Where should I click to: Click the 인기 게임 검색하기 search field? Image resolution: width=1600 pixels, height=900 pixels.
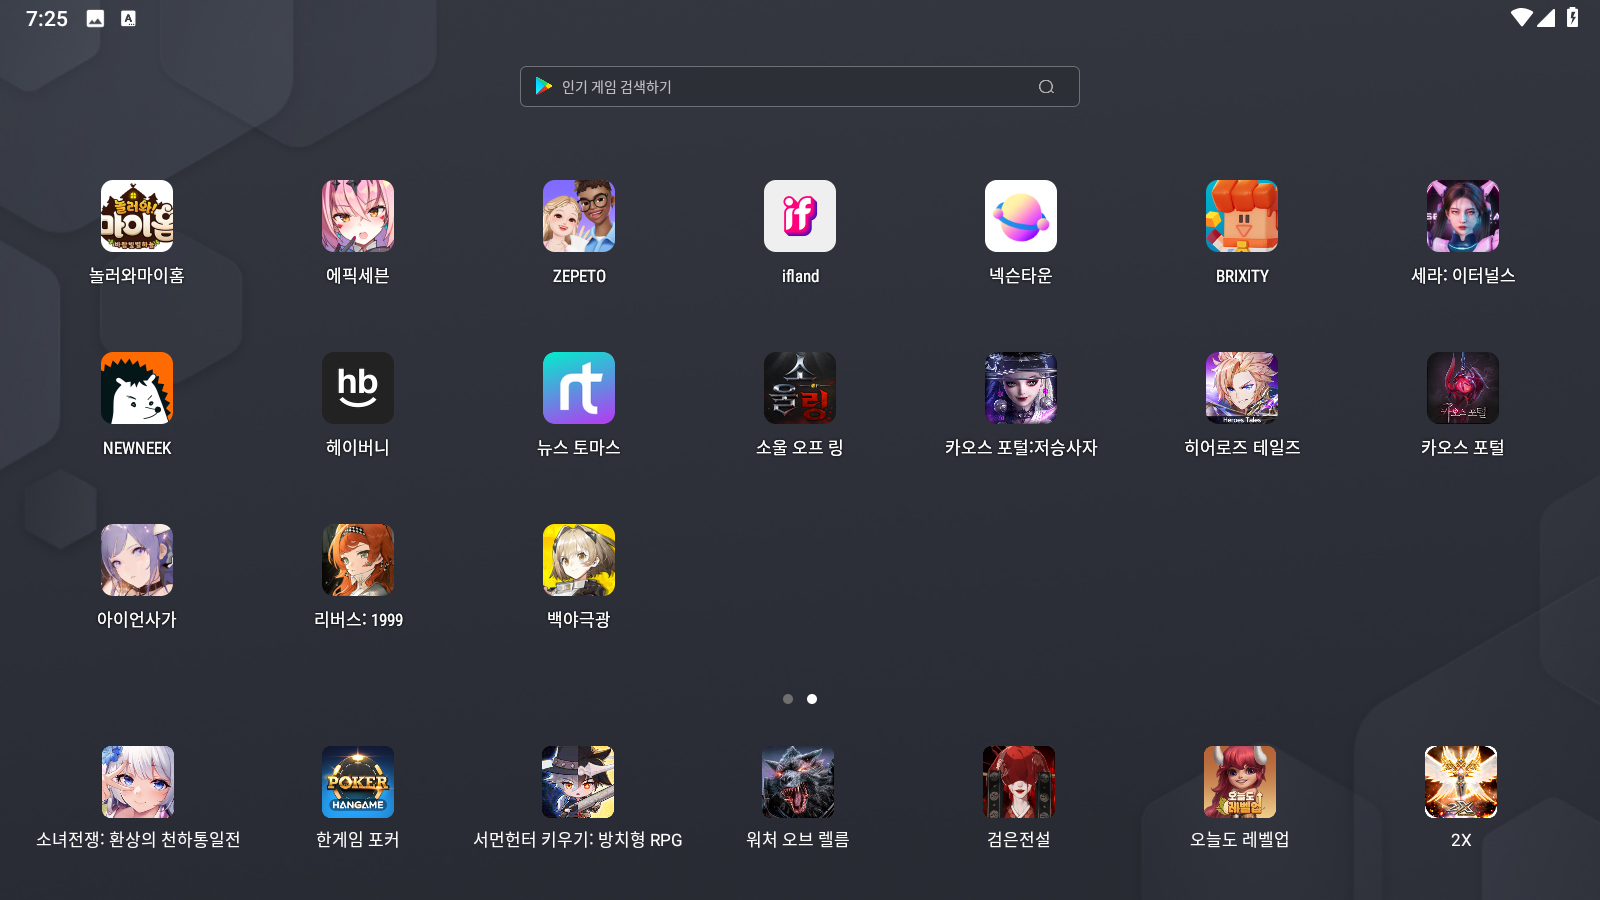click(800, 87)
